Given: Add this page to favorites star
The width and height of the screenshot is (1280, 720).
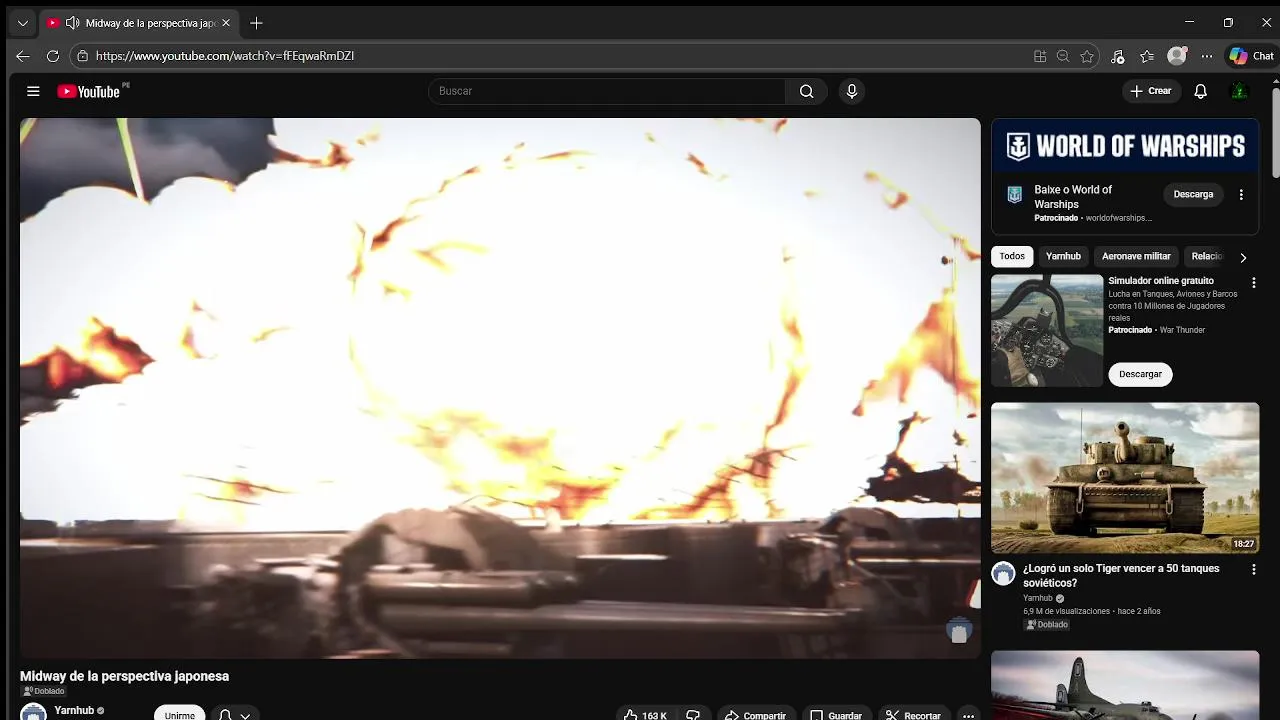Looking at the screenshot, I should (1087, 56).
